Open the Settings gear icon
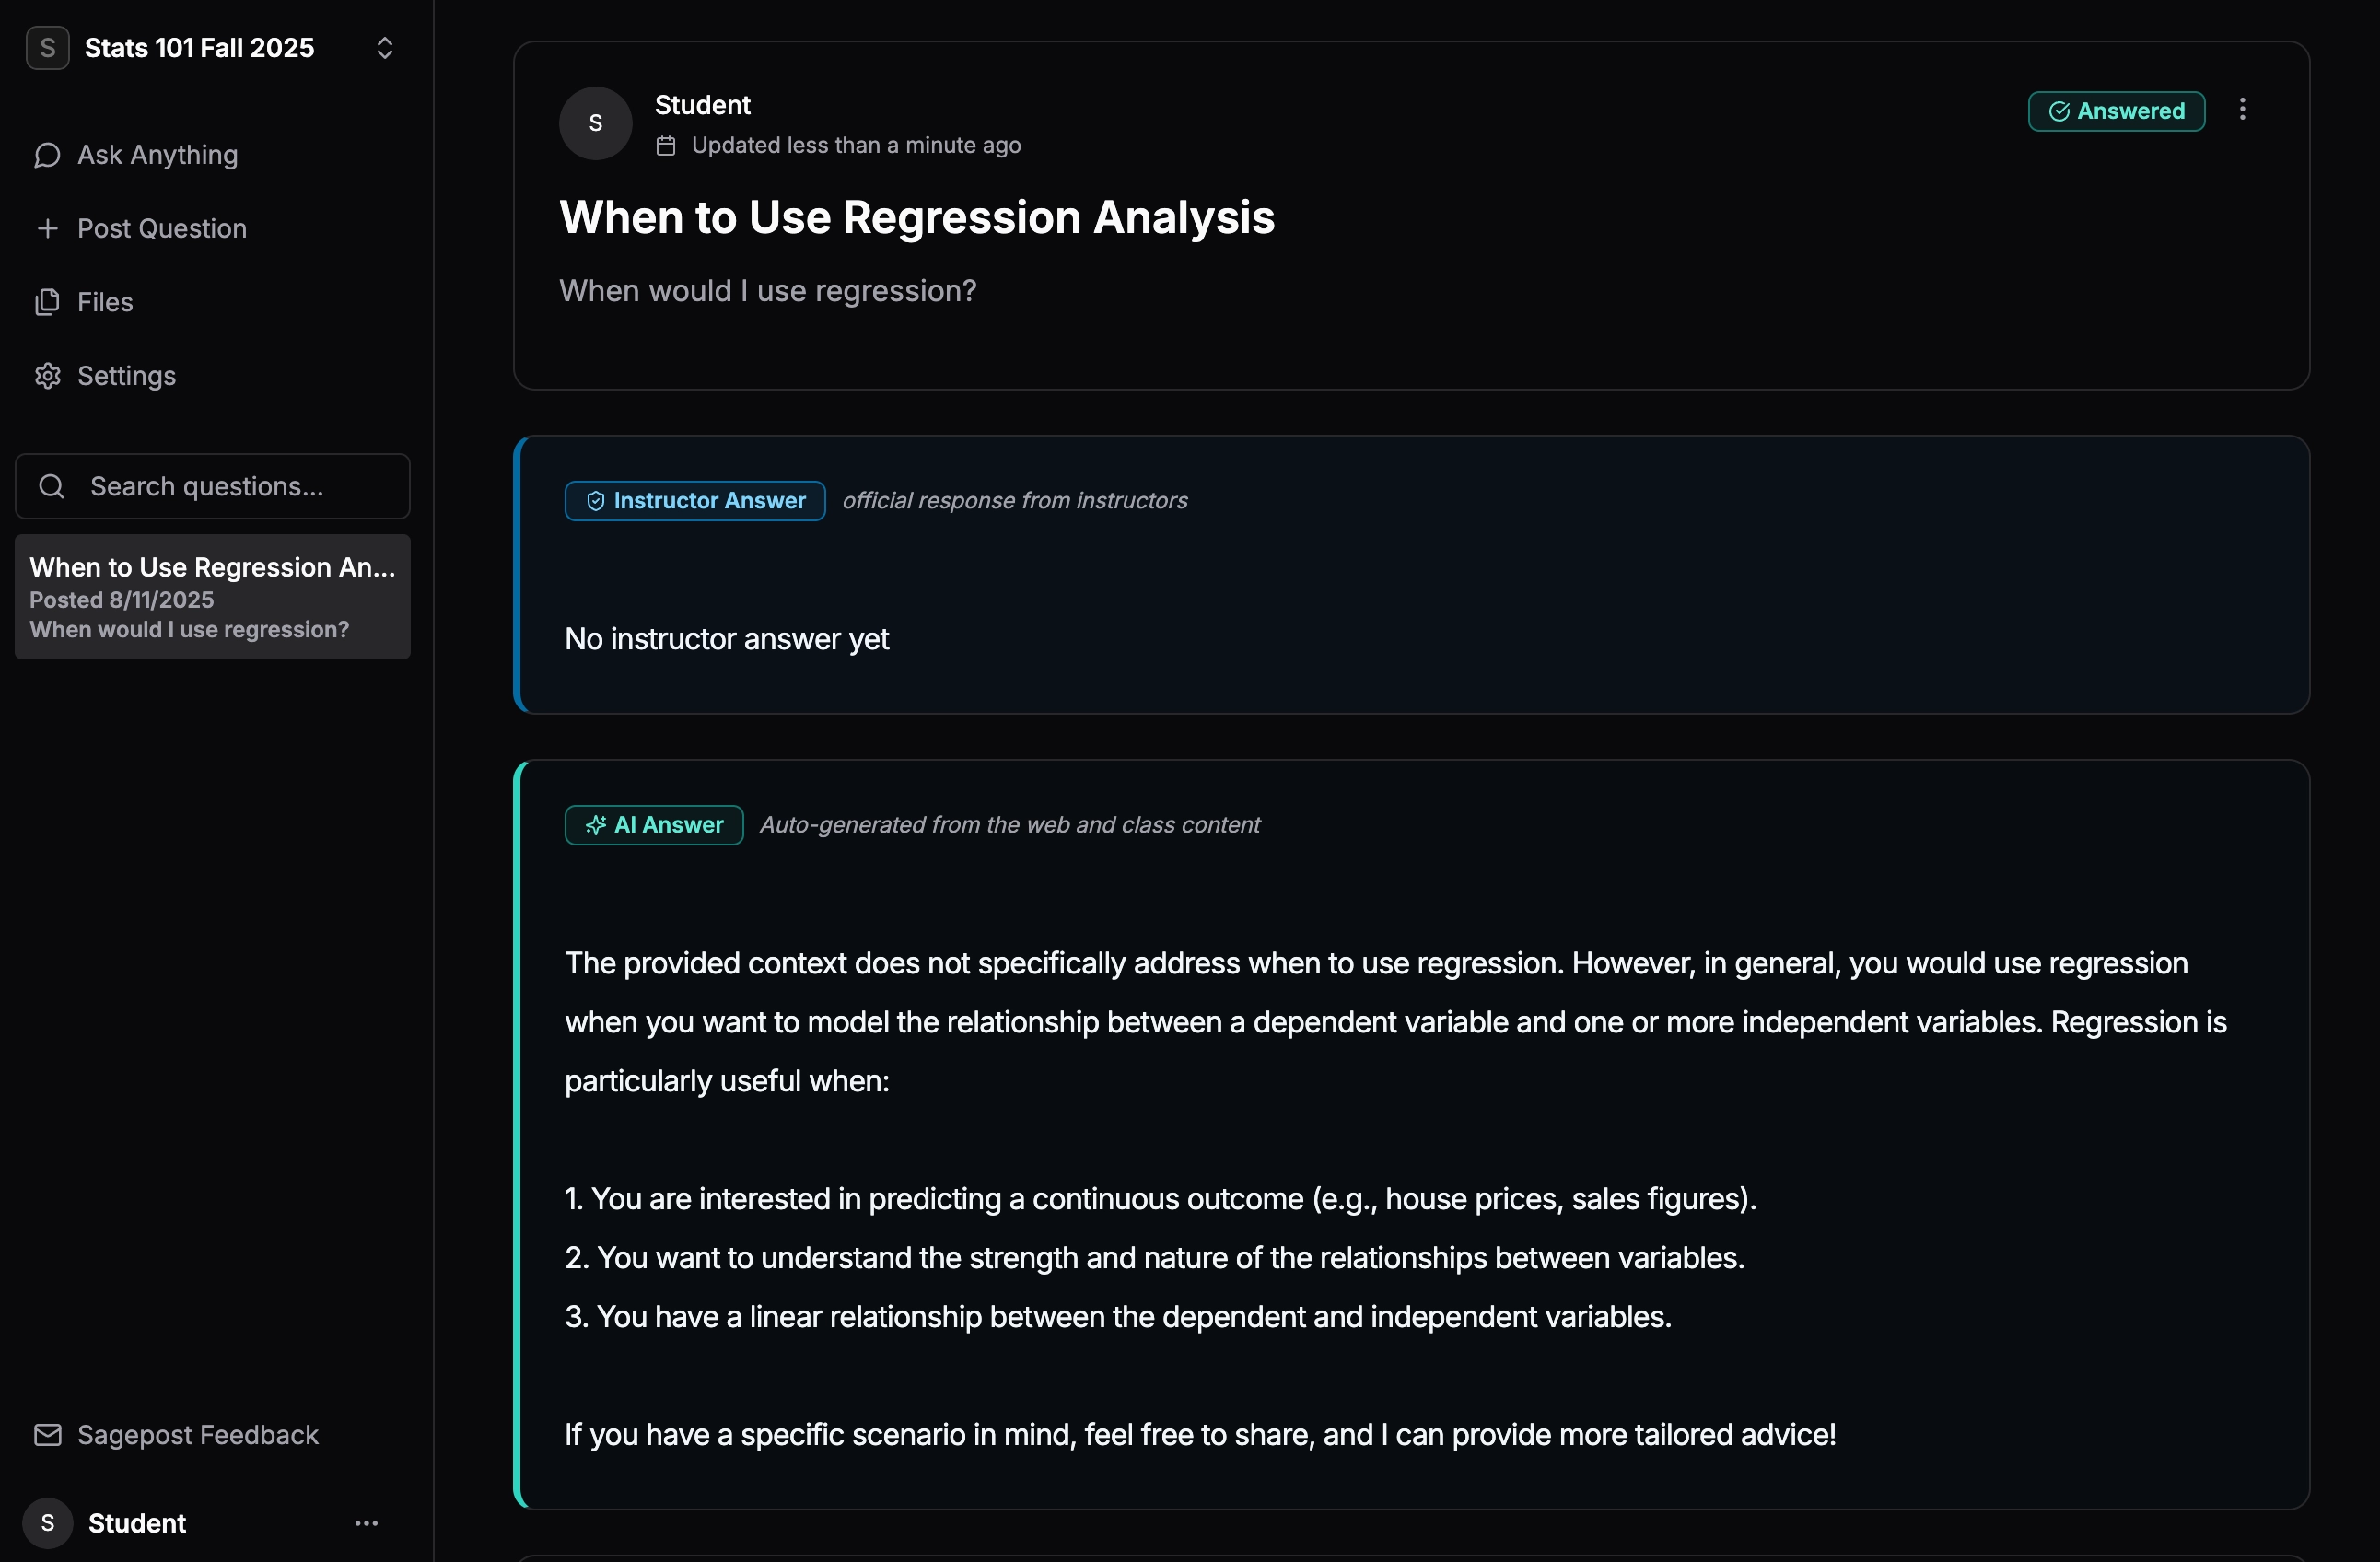This screenshot has height=1562, width=2380. [x=47, y=375]
